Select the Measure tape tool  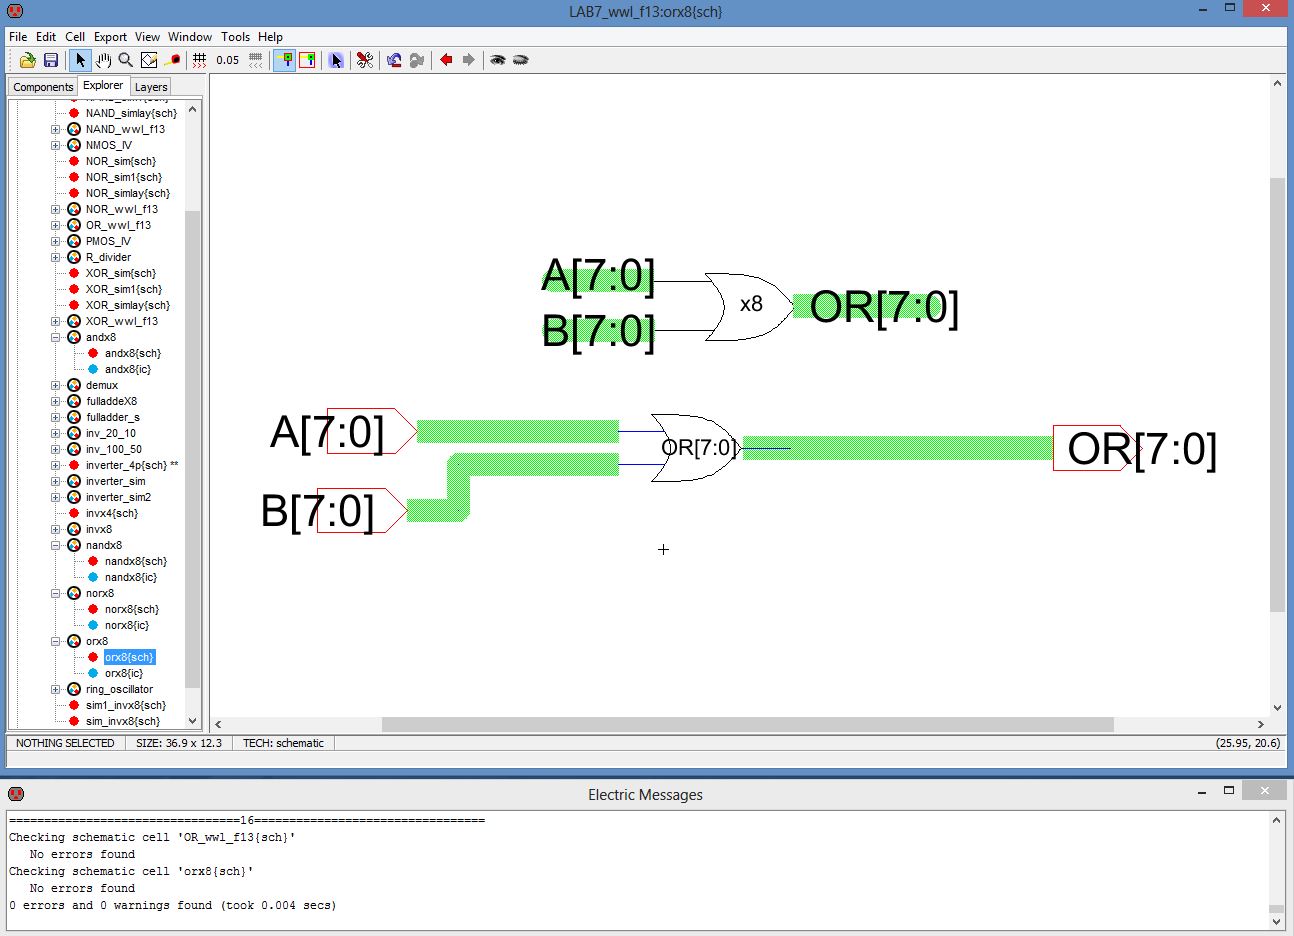click(x=172, y=60)
